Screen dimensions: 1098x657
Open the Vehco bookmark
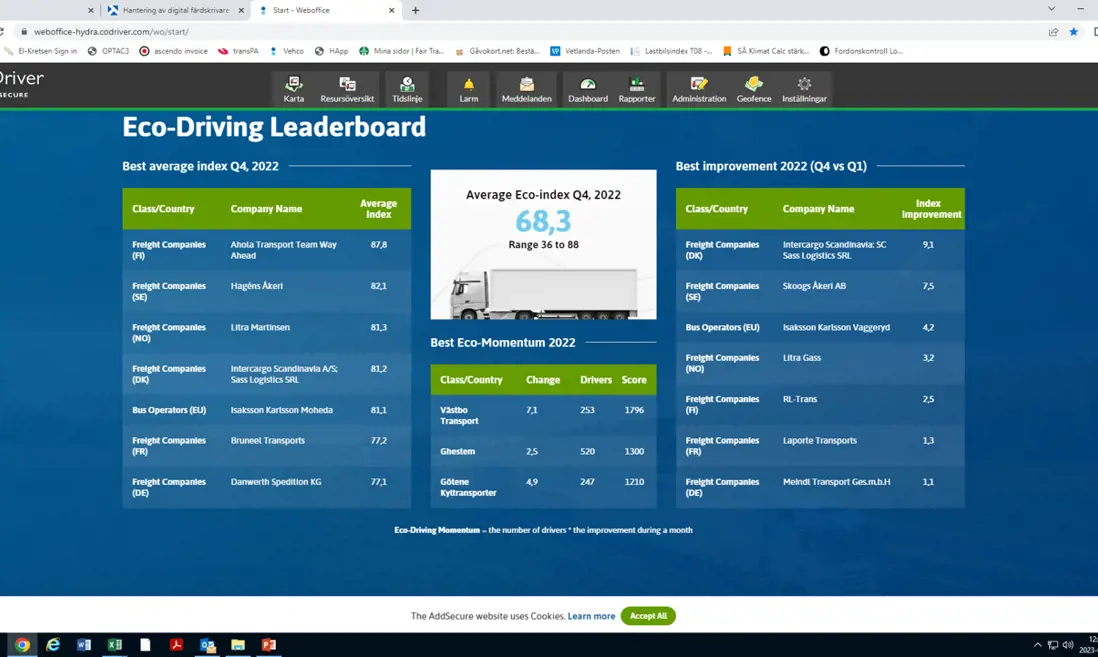286,51
